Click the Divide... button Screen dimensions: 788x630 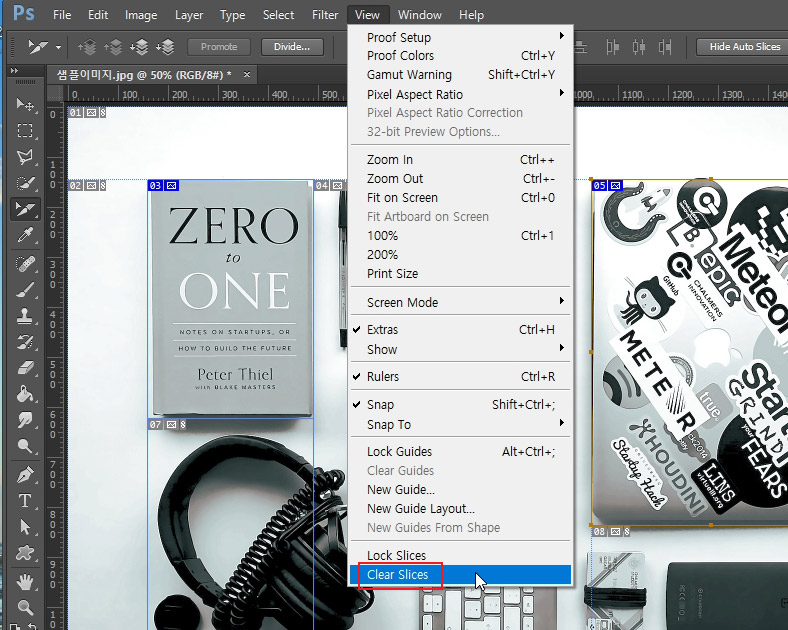(291, 47)
